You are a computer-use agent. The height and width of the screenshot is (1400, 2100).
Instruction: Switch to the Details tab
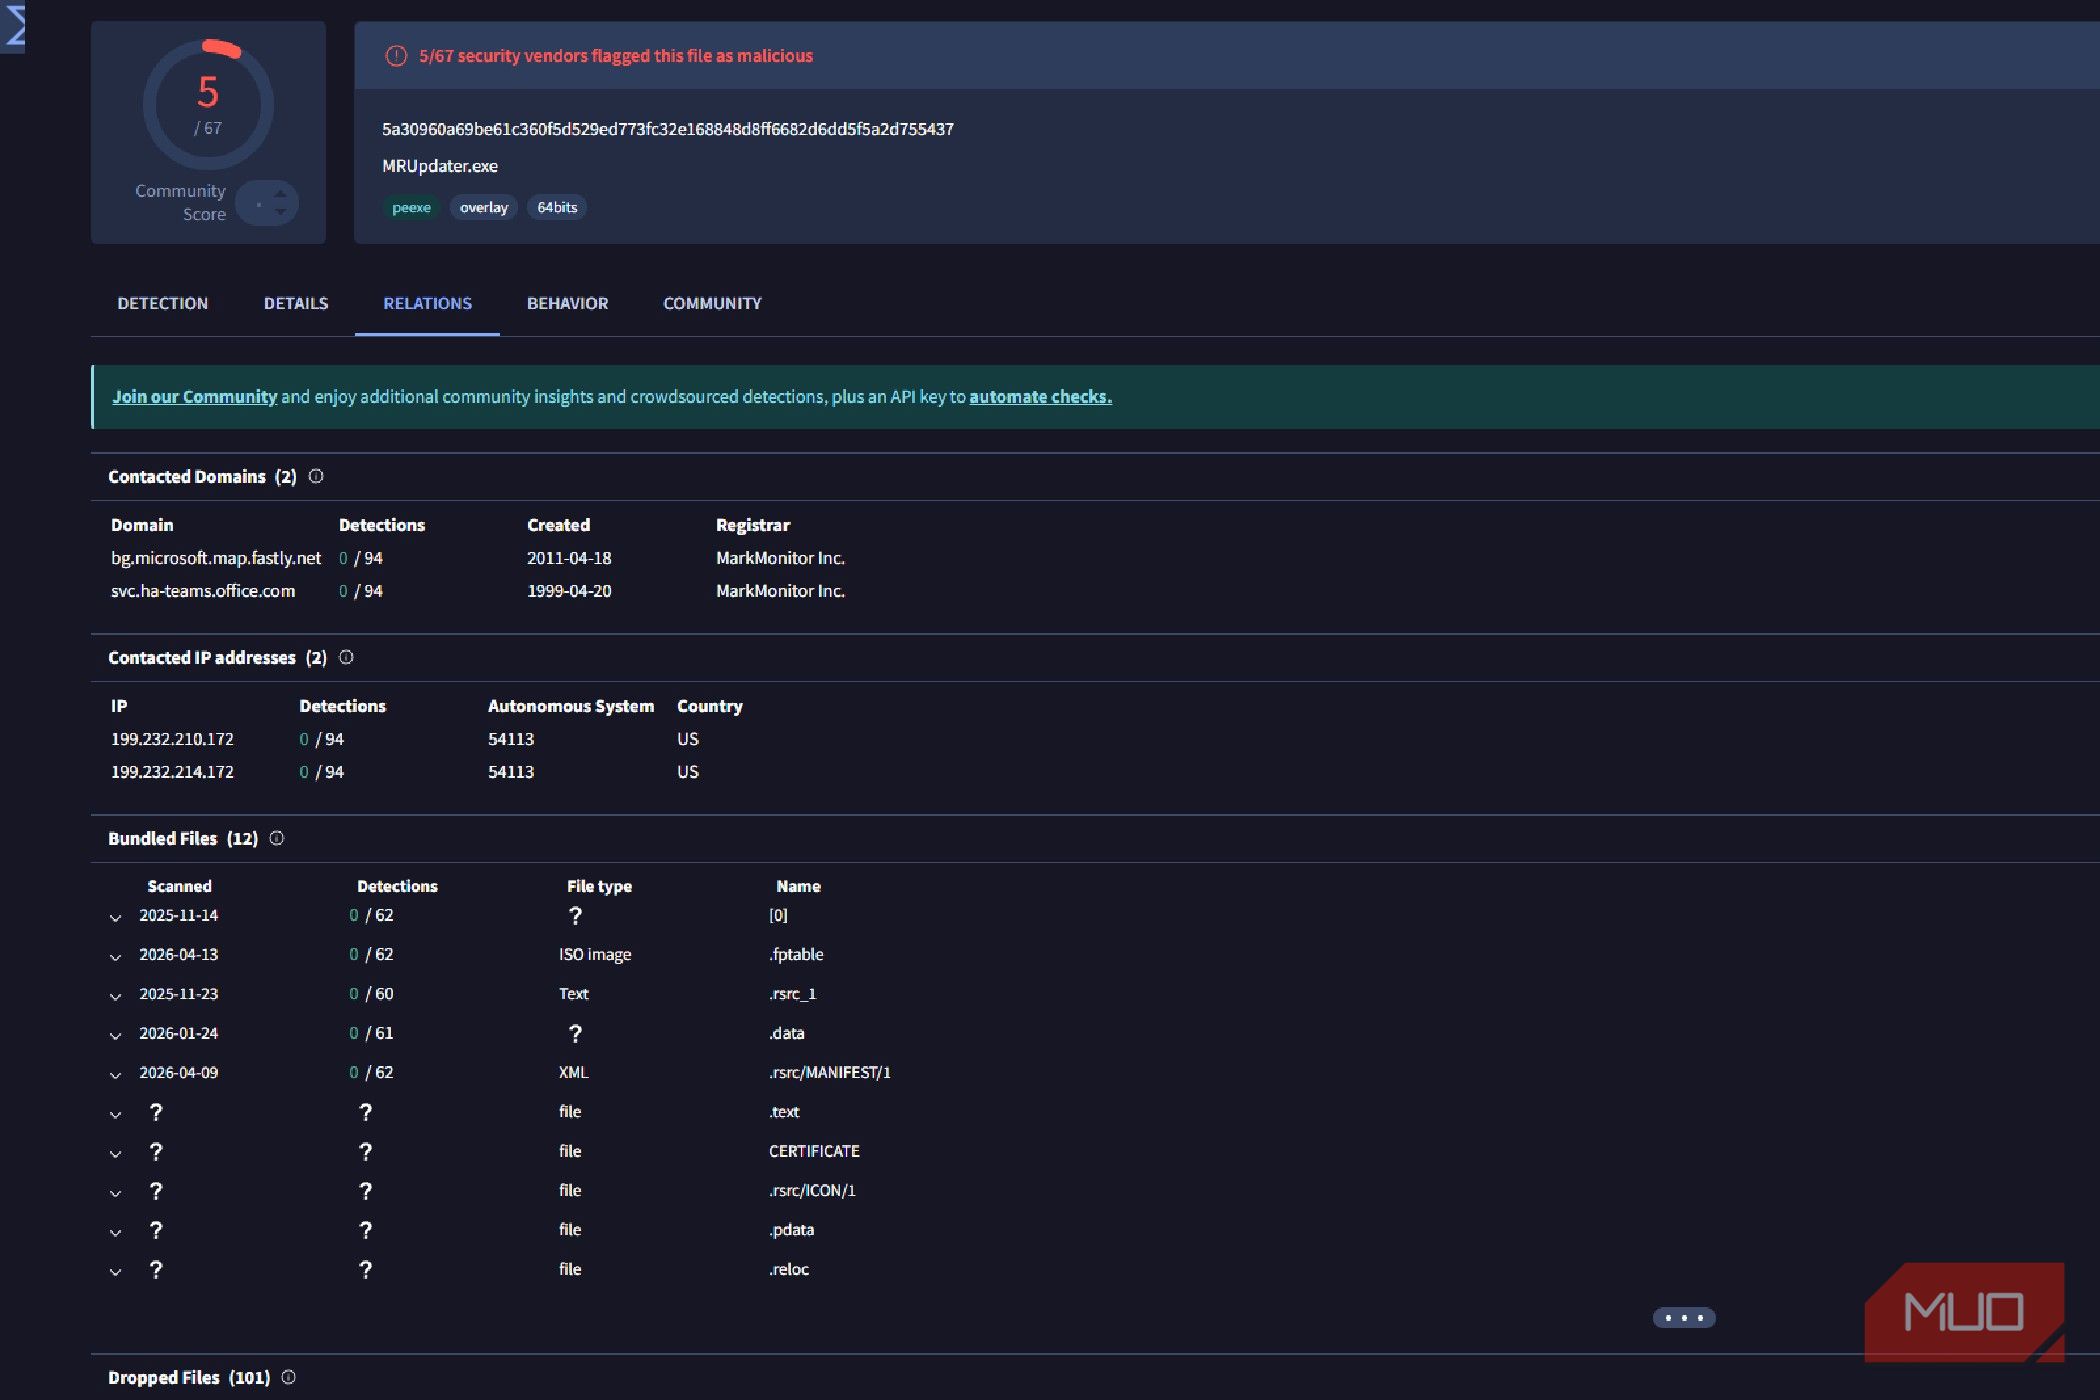click(x=296, y=303)
